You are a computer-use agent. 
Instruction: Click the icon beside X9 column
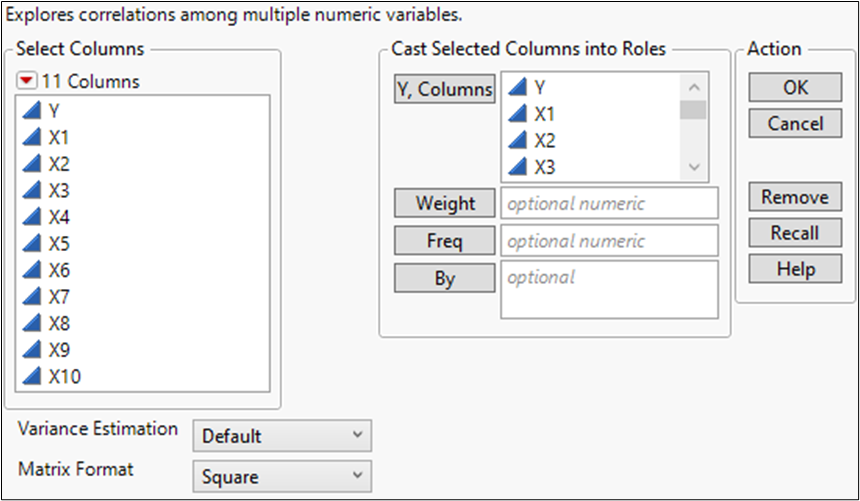32,350
